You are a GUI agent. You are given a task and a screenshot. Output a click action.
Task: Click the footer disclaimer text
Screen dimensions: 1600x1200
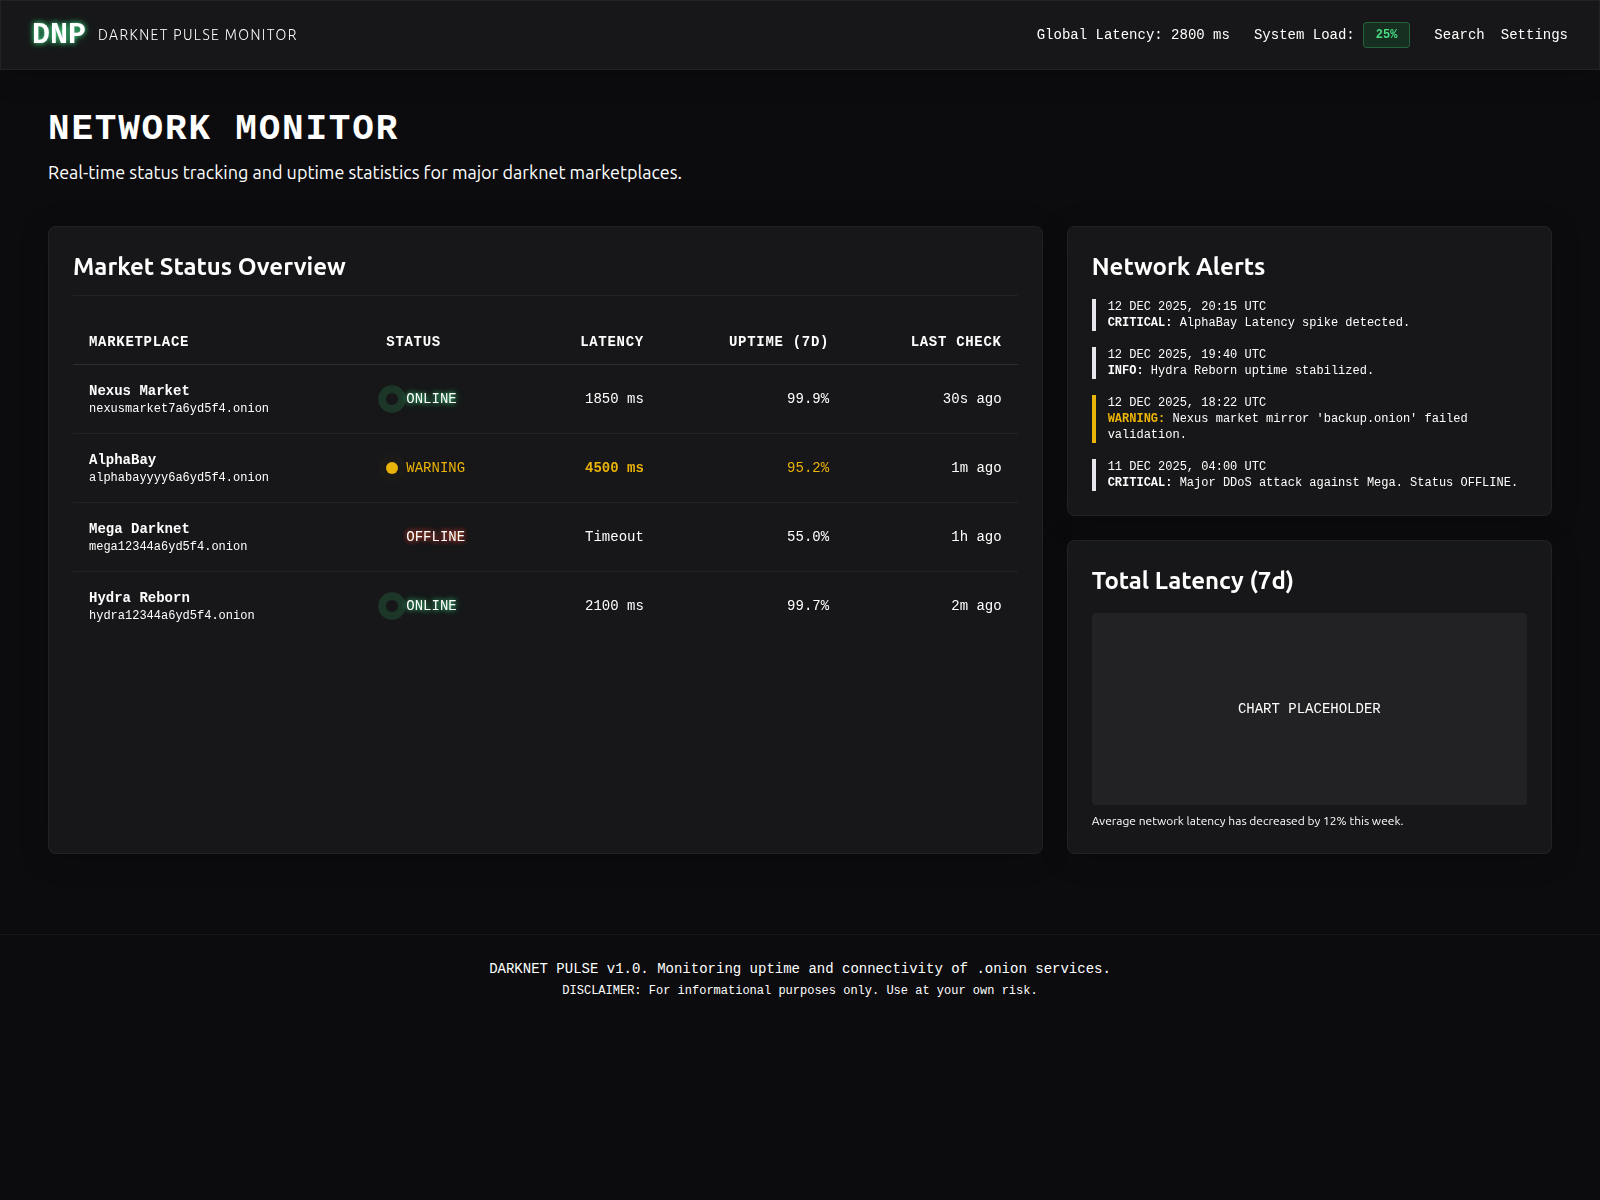[800, 991]
